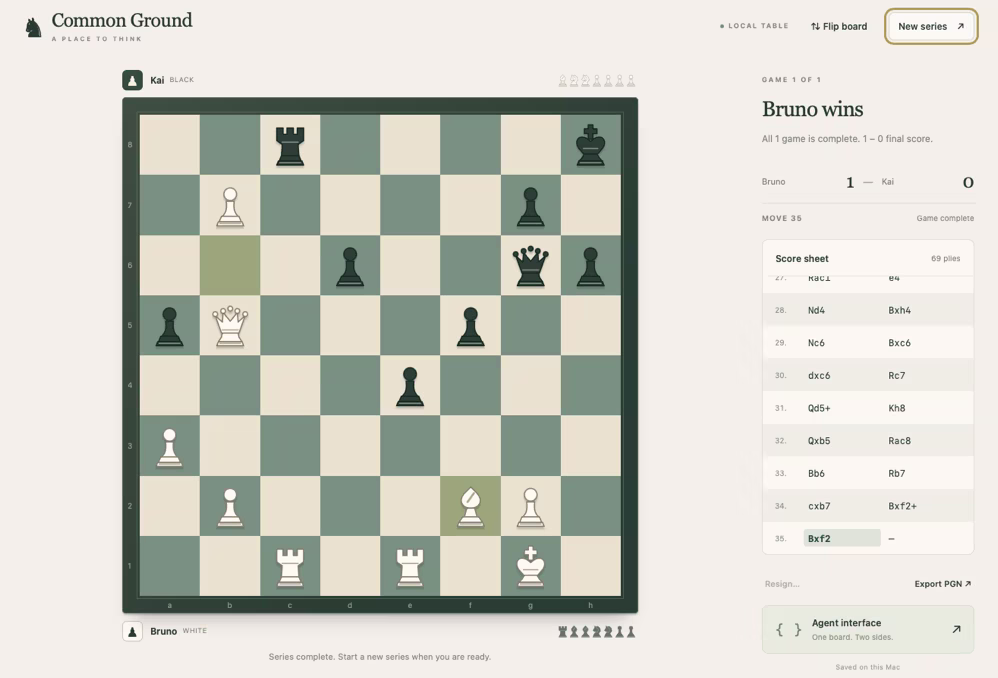Click Export PGN link
This screenshot has width=998, height=678.
(943, 584)
